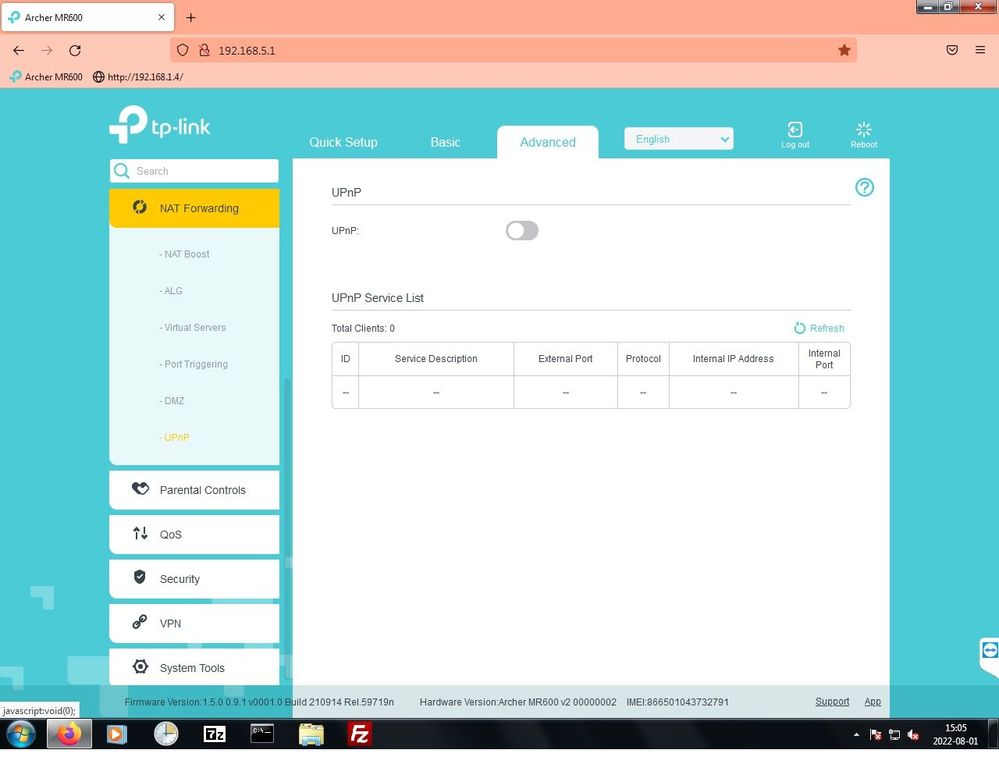The height and width of the screenshot is (771, 999).
Task: Switch to the Quick Setup tab
Action: point(343,142)
